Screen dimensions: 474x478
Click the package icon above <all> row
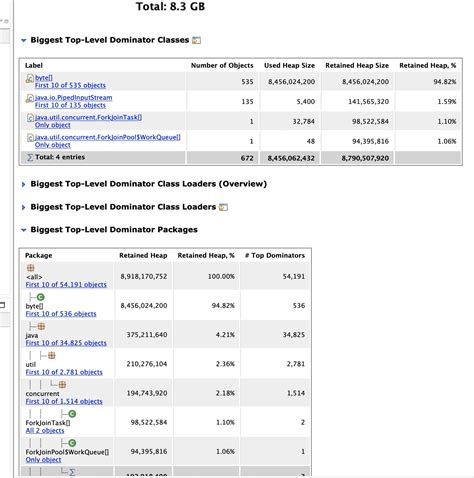pos(31,268)
